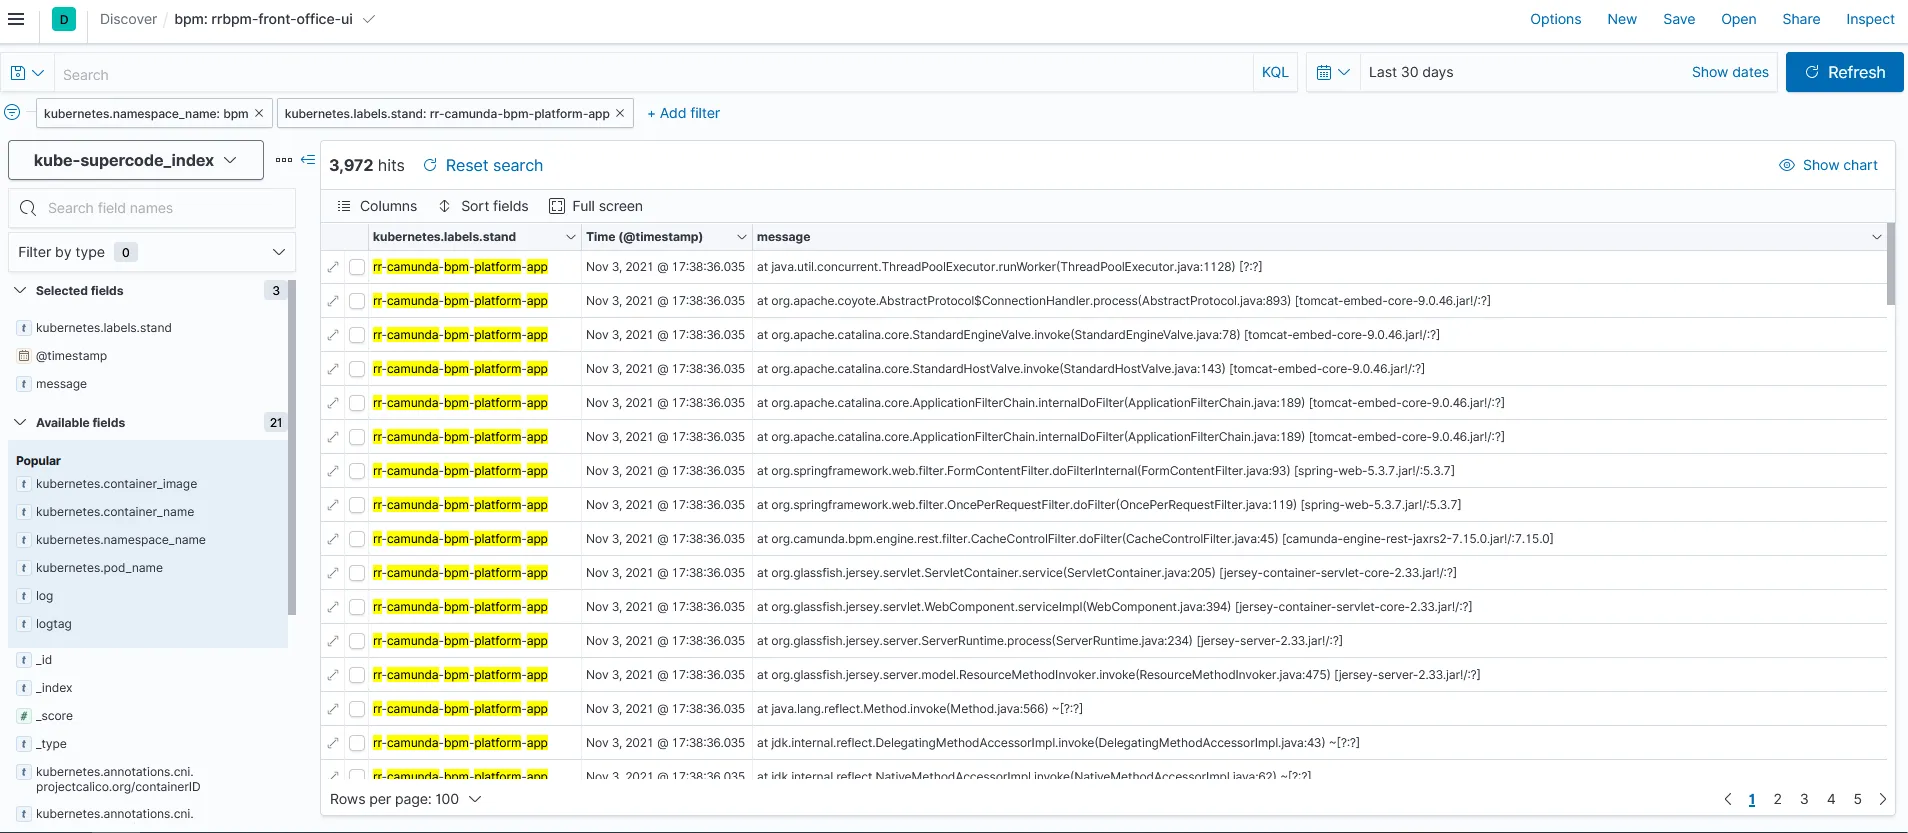Click the green D space avatar
Image resolution: width=1908 pixels, height=833 pixels.
click(x=64, y=19)
